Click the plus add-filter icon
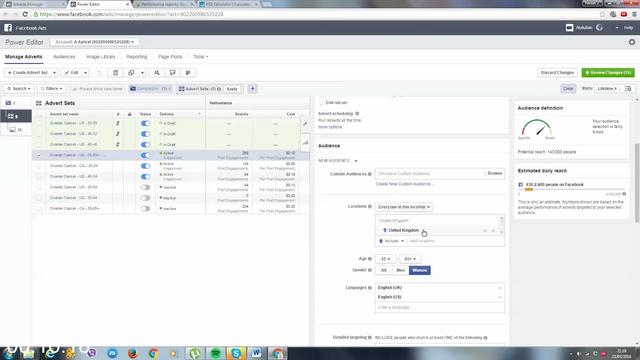This screenshot has height=360, width=640. point(252,89)
